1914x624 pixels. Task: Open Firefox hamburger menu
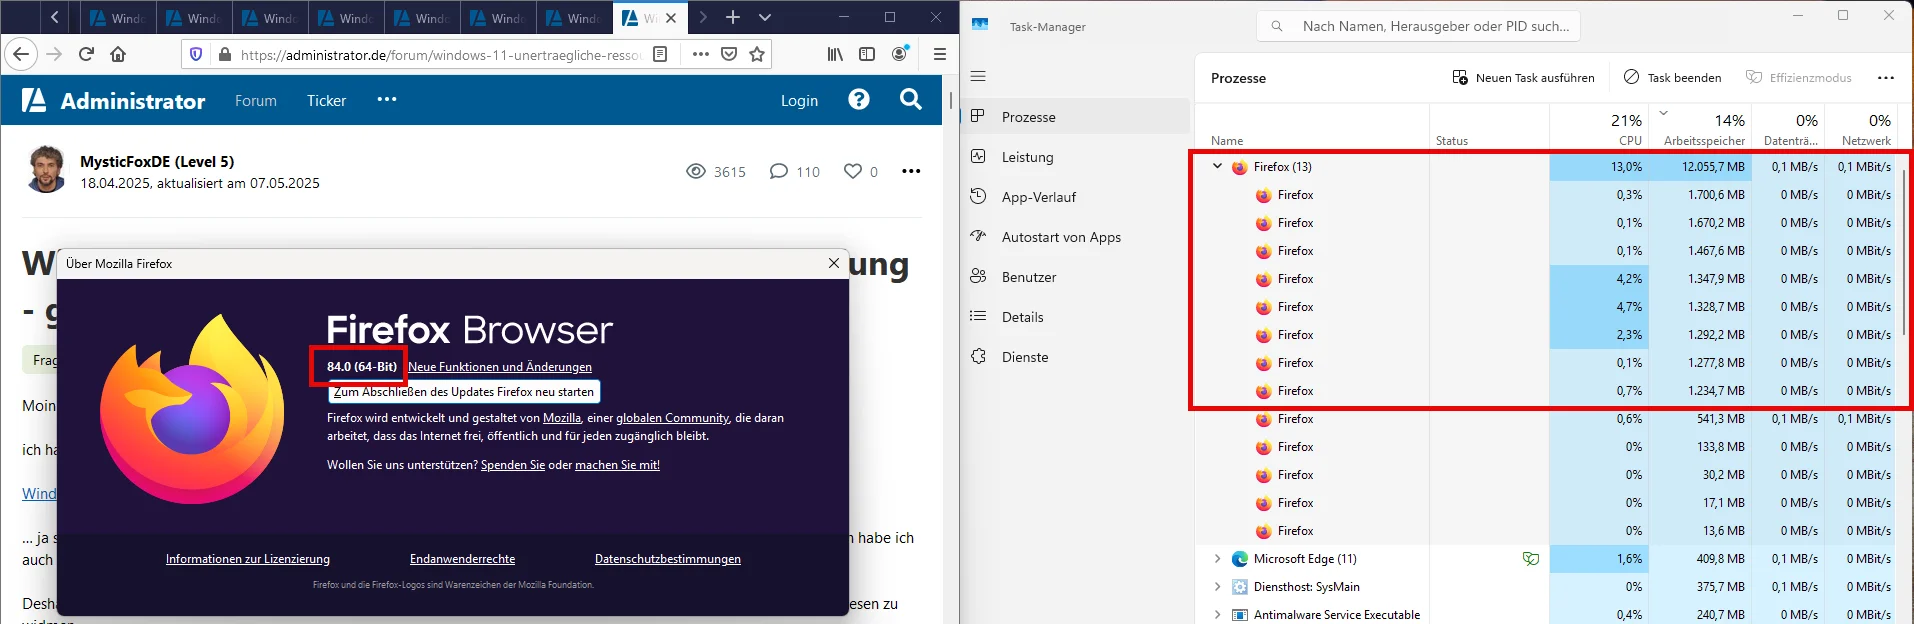pyautogui.click(x=939, y=55)
